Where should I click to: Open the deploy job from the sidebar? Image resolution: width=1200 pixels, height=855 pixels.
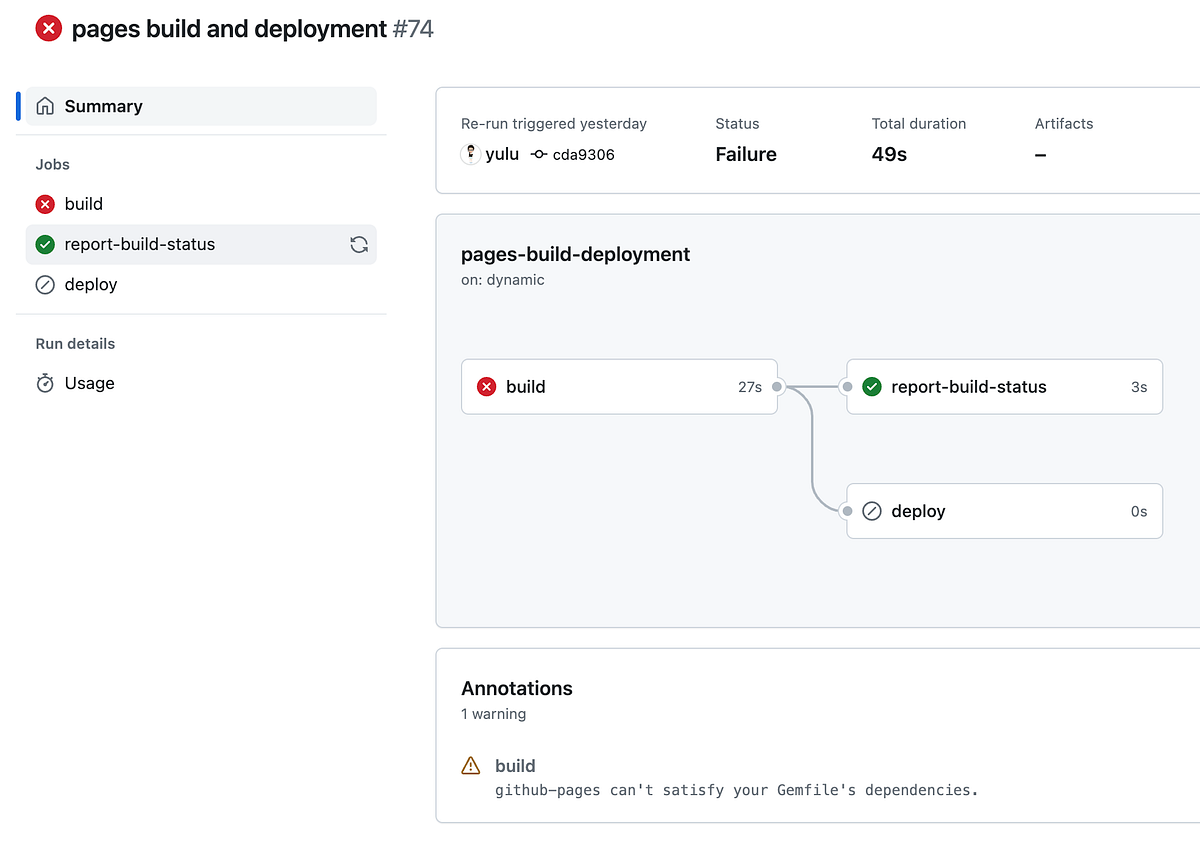click(x=91, y=285)
